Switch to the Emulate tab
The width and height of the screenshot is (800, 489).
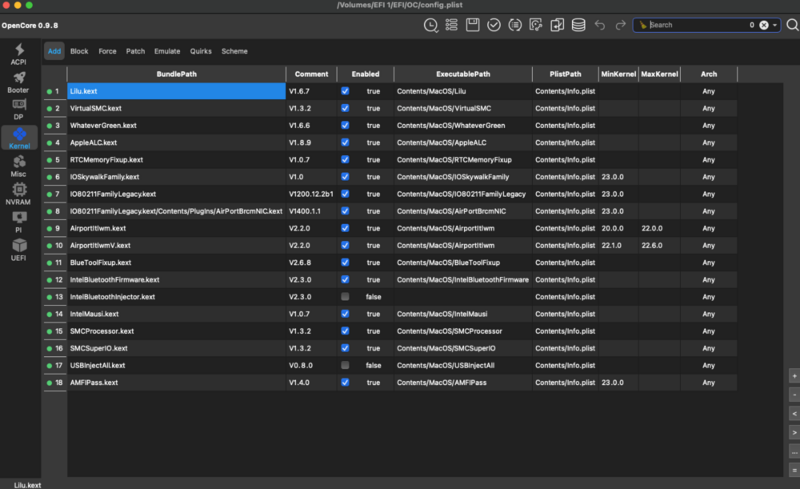point(167,51)
